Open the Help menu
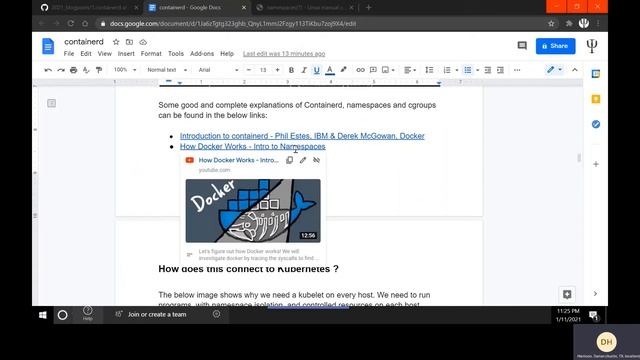 pos(227,53)
